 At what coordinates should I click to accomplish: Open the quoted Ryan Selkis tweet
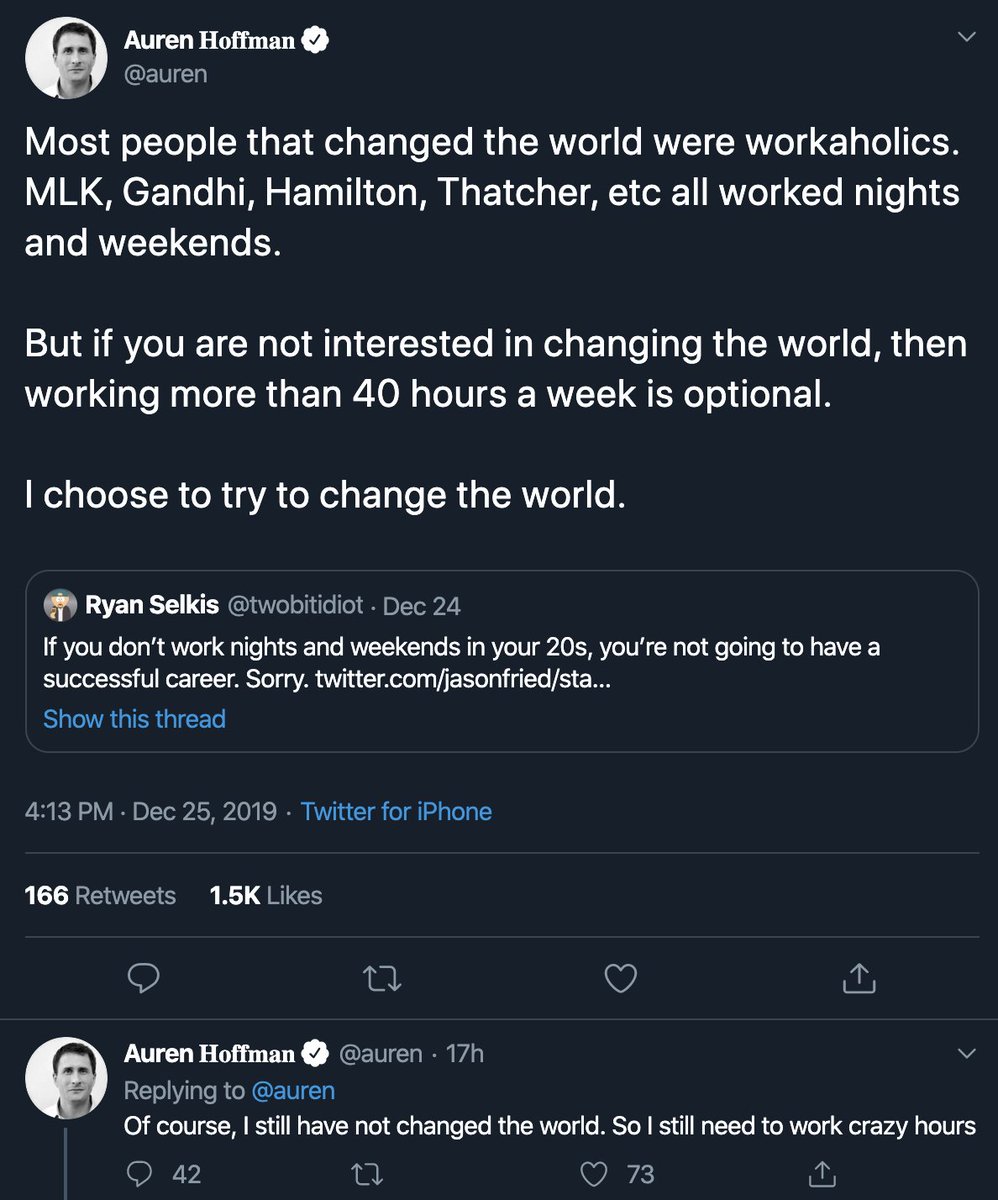pos(500,661)
